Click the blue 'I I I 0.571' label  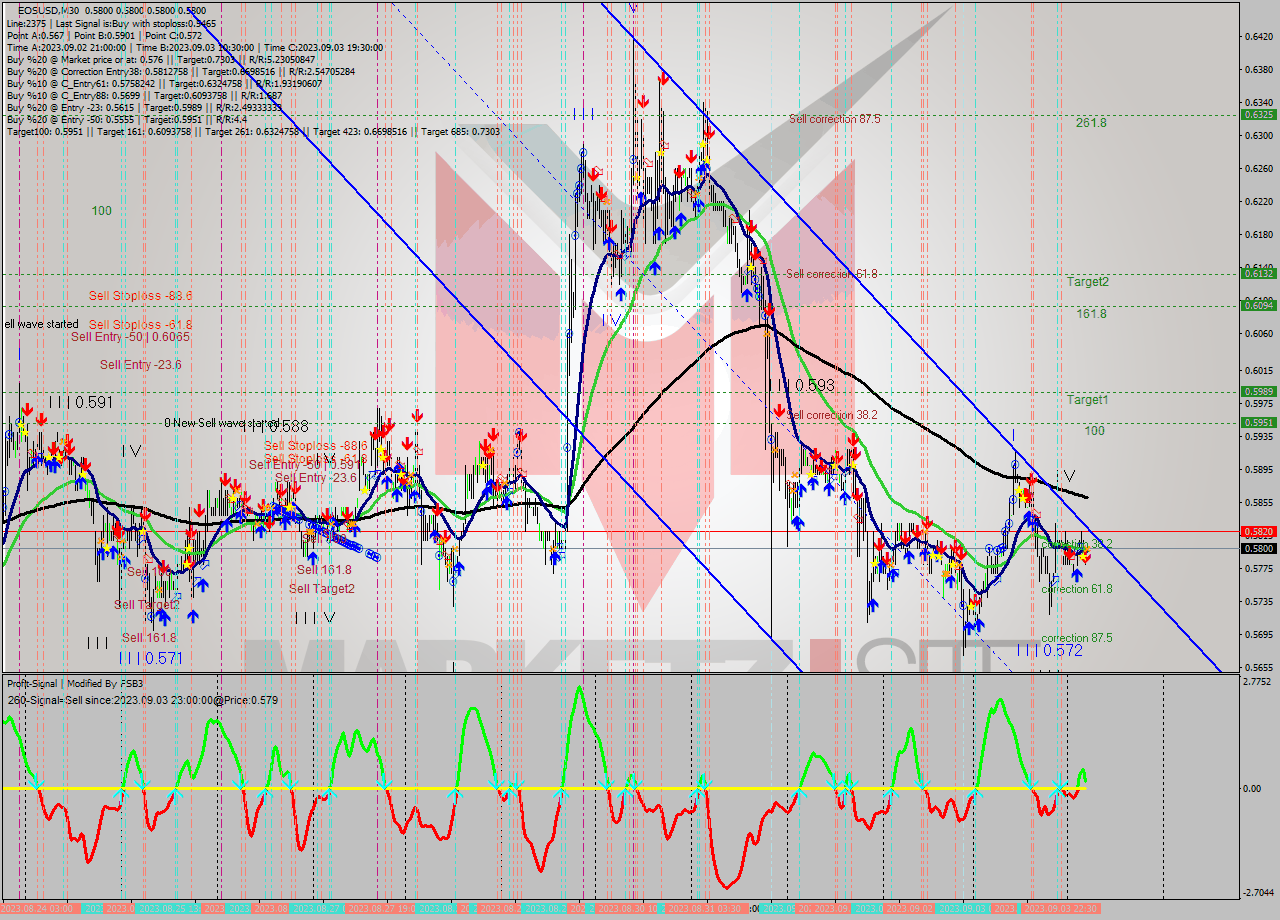[150, 658]
